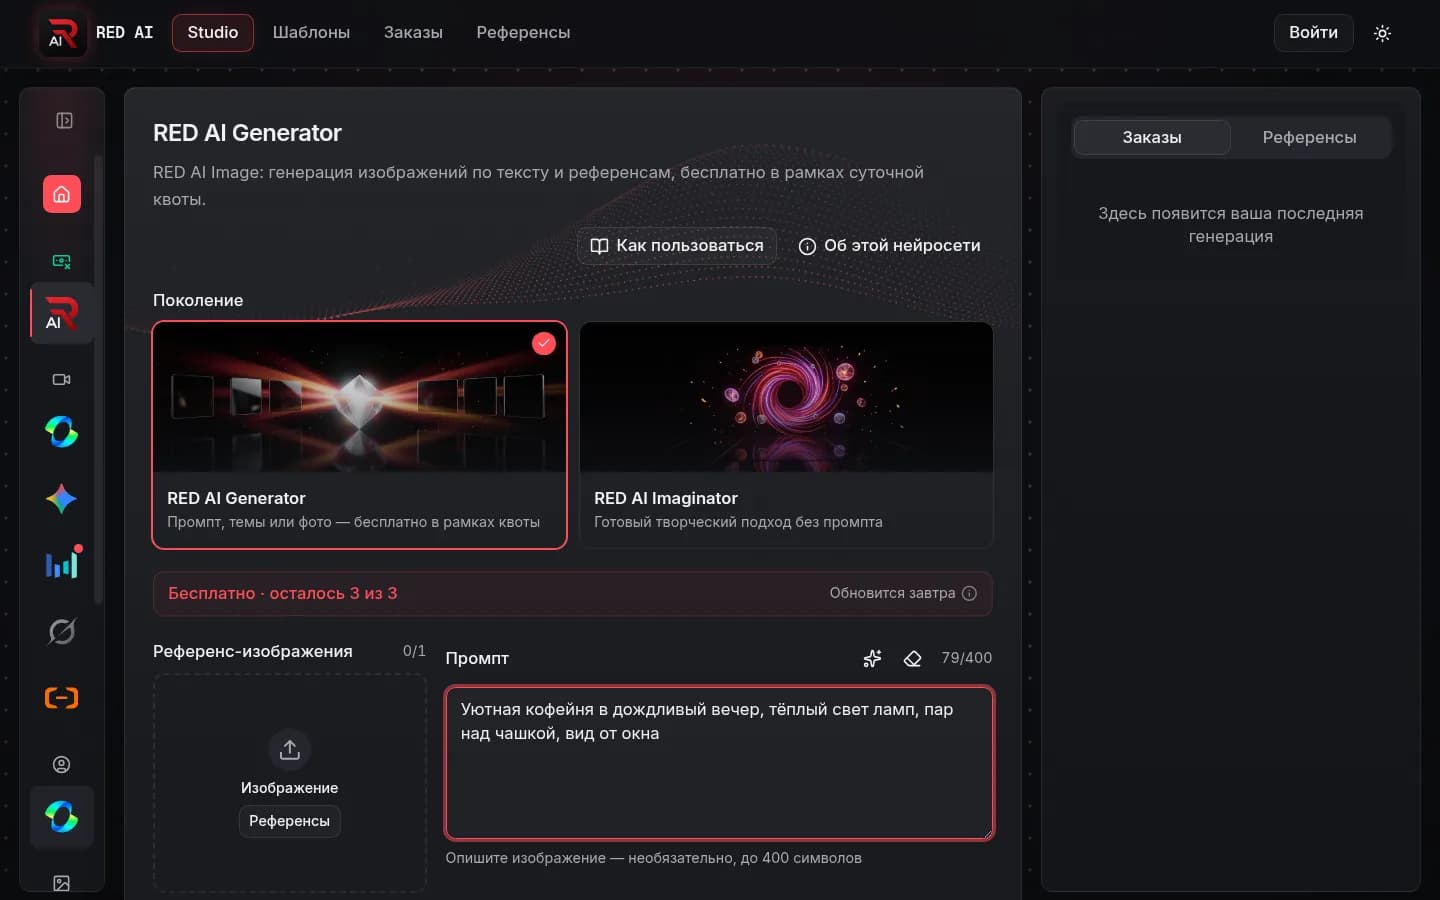Click the RED AI Generator page heading

point(247,133)
